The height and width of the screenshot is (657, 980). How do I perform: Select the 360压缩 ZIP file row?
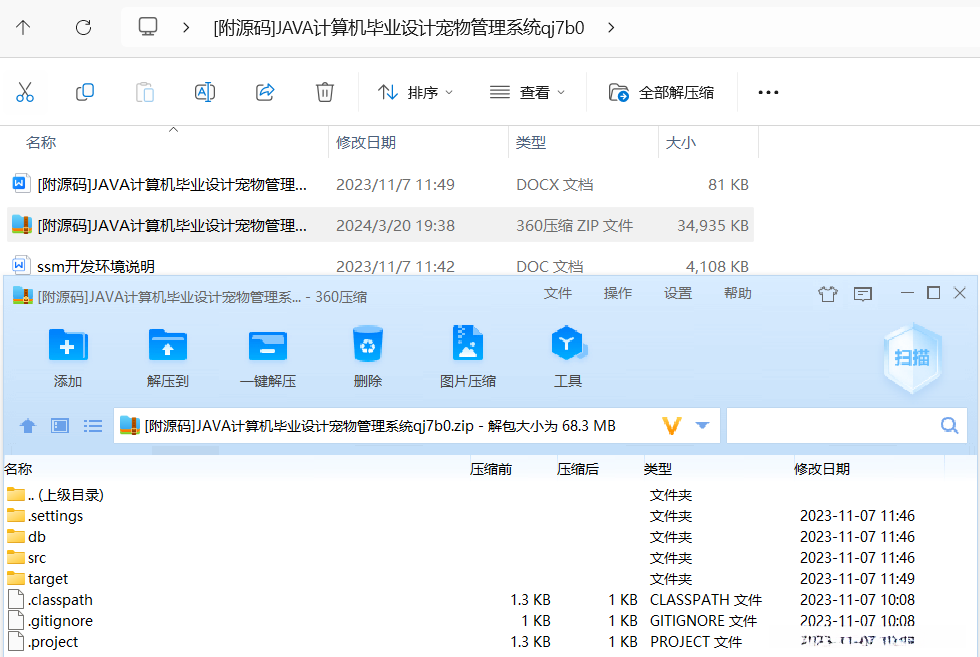[380, 225]
